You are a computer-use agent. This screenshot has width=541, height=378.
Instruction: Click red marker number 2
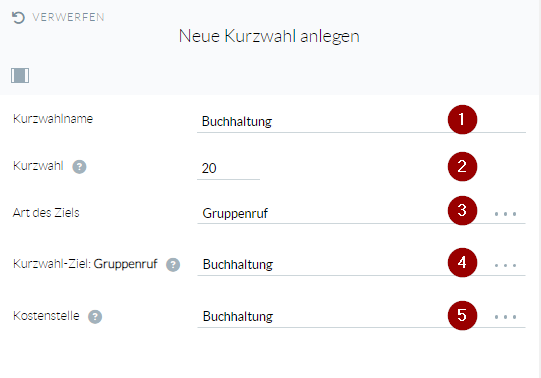point(462,166)
